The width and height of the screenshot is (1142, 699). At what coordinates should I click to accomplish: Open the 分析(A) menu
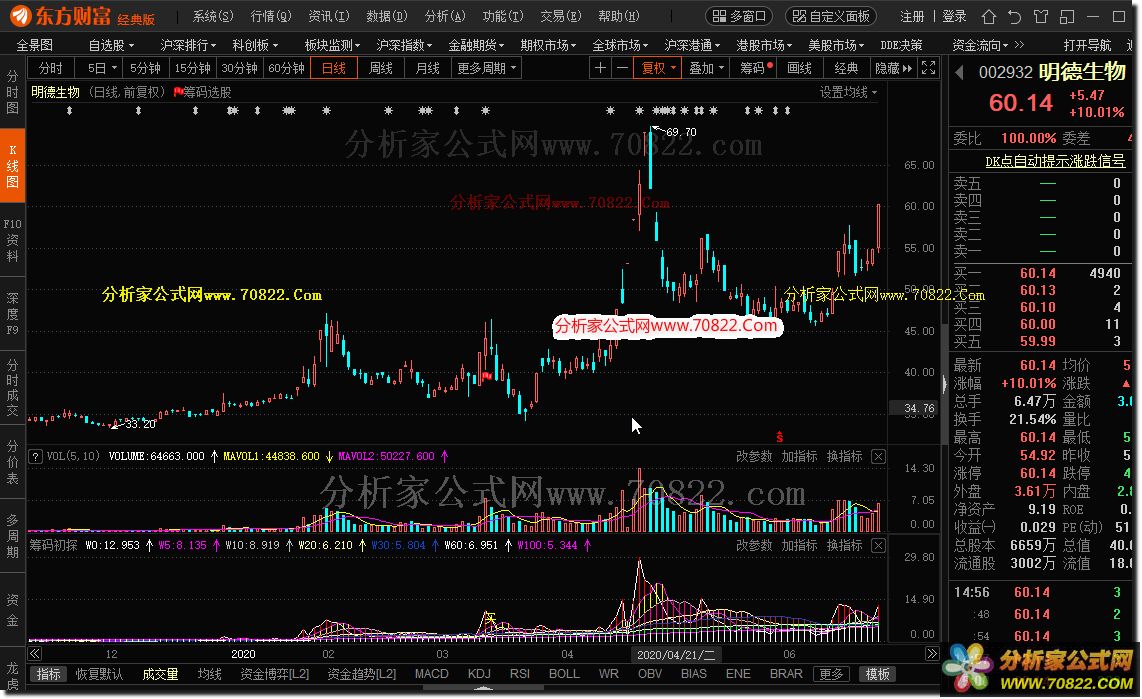coord(444,17)
